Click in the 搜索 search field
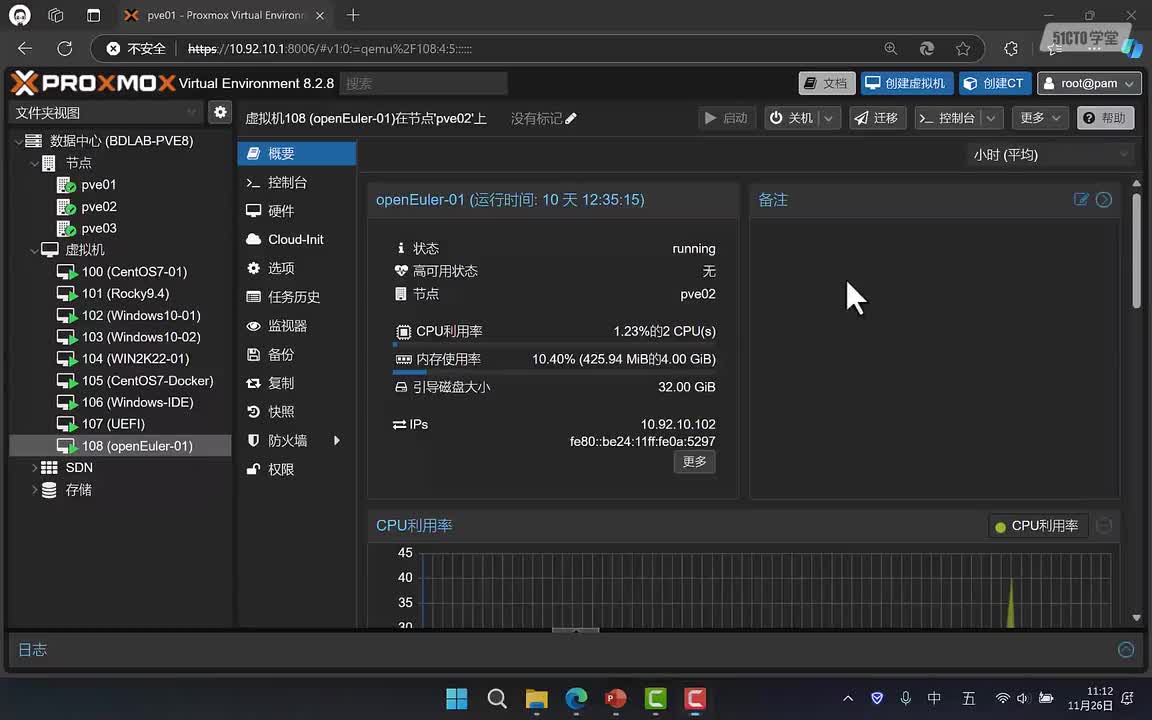The height and width of the screenshot is (720, 1152). coord(423,83)
